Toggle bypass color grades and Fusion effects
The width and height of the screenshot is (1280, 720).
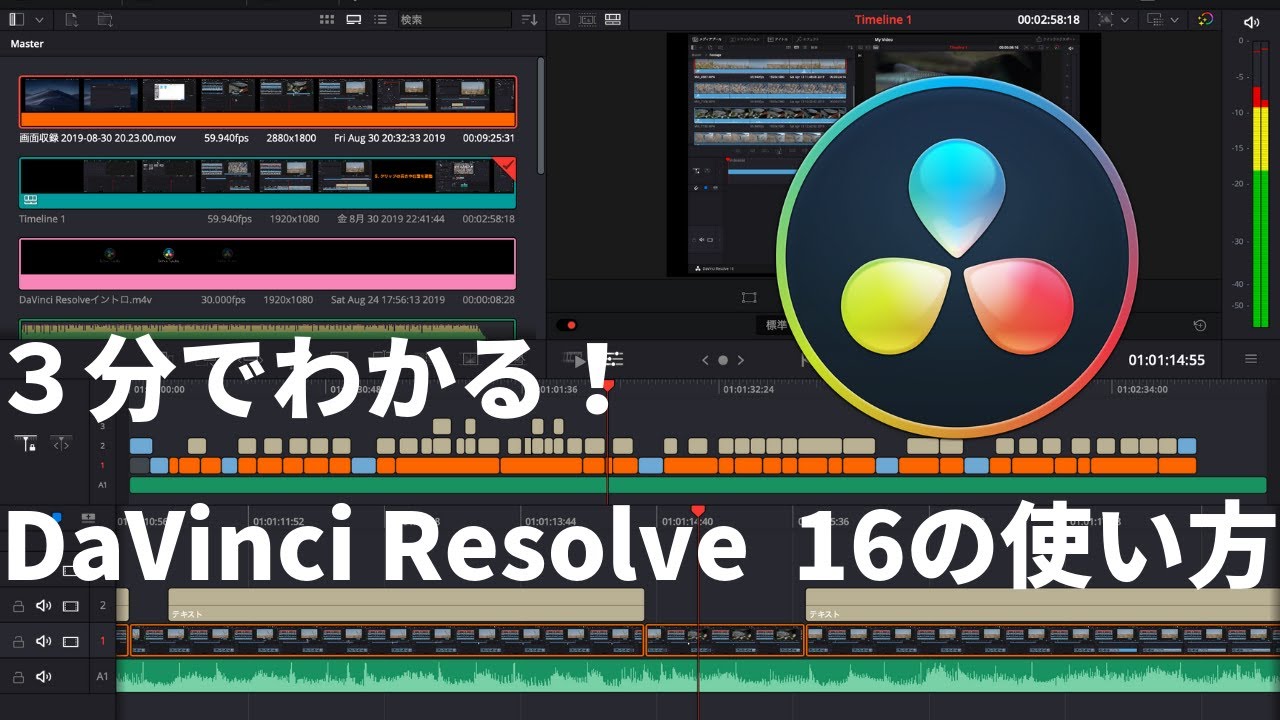[x=1206, y=19]
